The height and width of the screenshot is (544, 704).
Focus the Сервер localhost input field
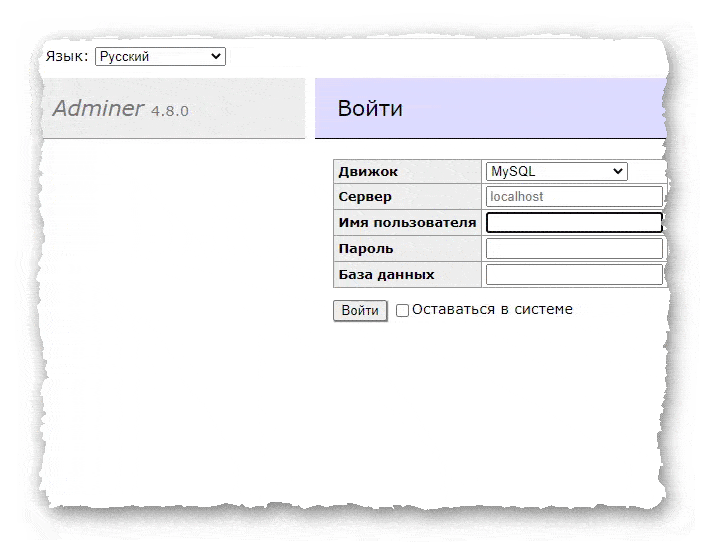click(574, 197)
